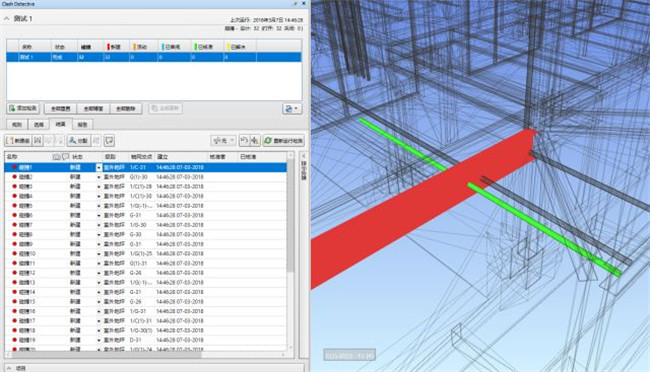Select clash row 碰撞3
Screen dimensions: 650x372
coord(145,186)
